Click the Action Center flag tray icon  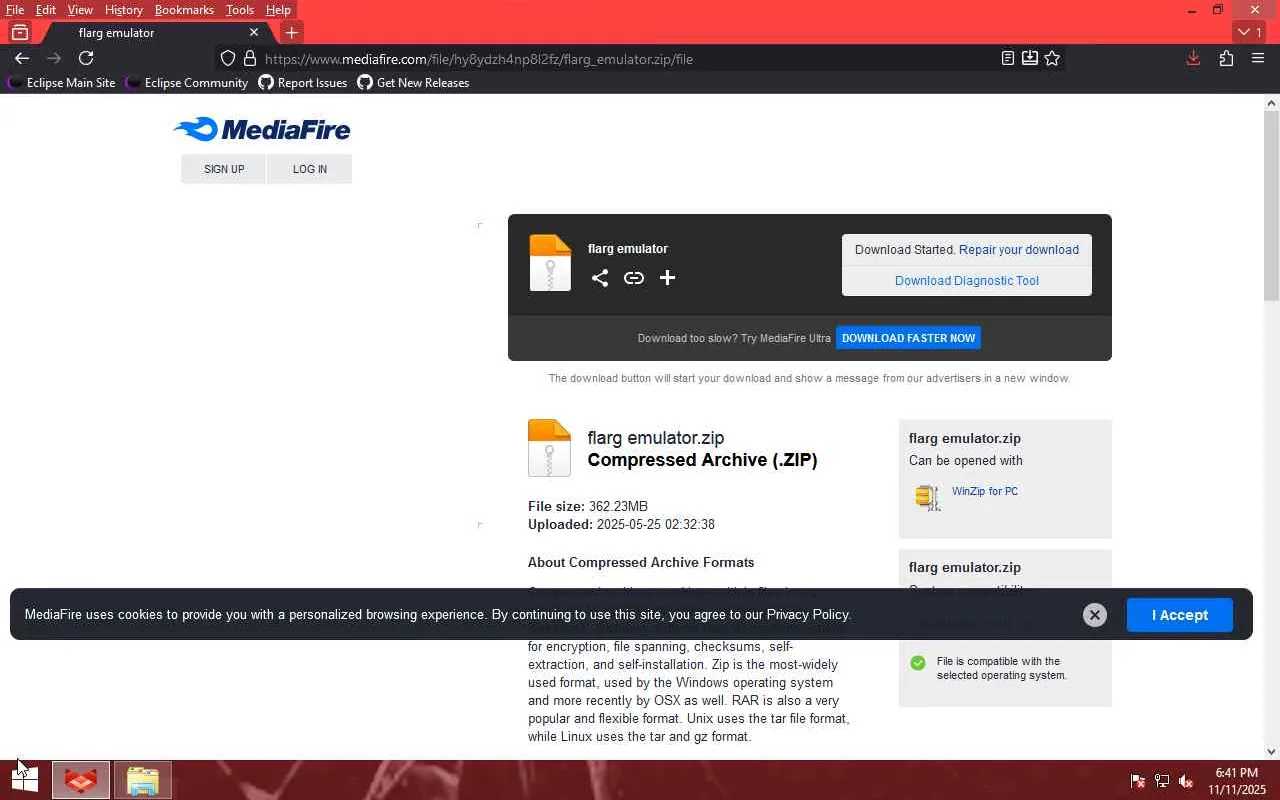pyautogui.click(x=1138, y=781)
